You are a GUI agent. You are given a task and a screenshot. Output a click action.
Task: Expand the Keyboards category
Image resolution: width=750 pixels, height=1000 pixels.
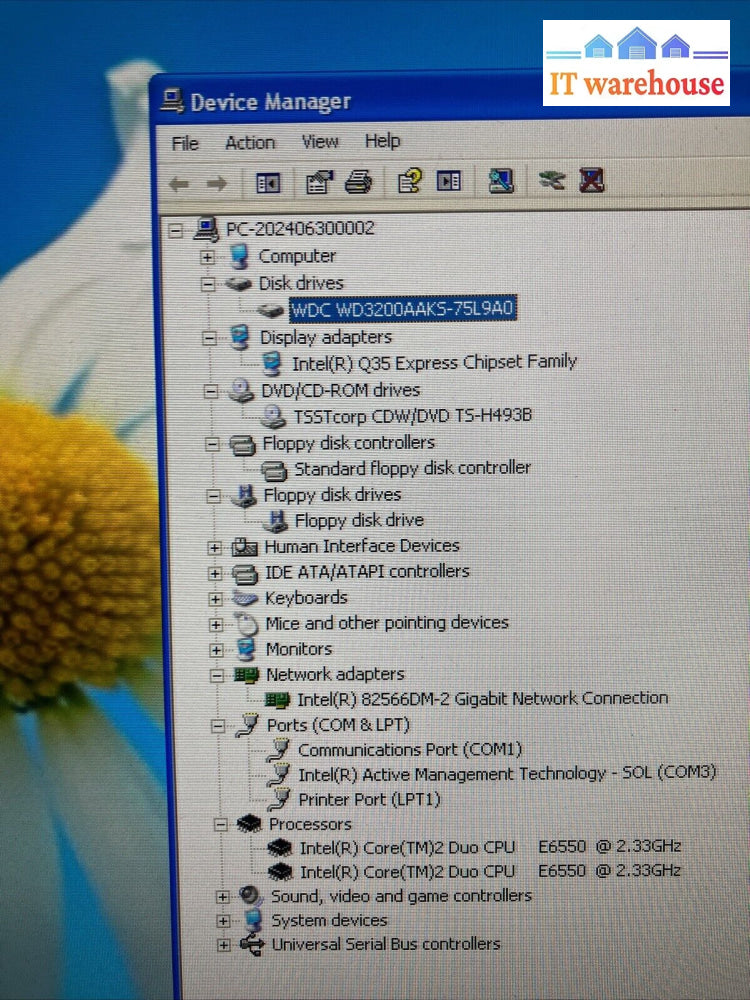tap(215, 599)
